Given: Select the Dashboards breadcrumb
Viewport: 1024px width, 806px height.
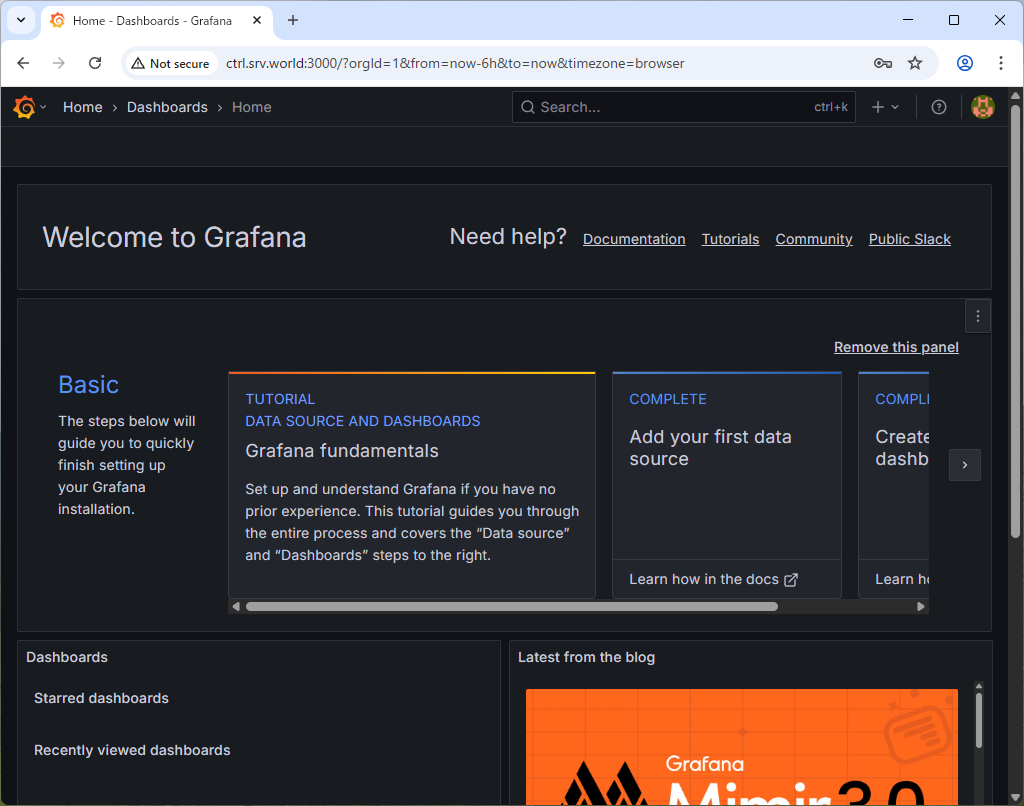Looking at the screenshot, I should pos(167,107).
